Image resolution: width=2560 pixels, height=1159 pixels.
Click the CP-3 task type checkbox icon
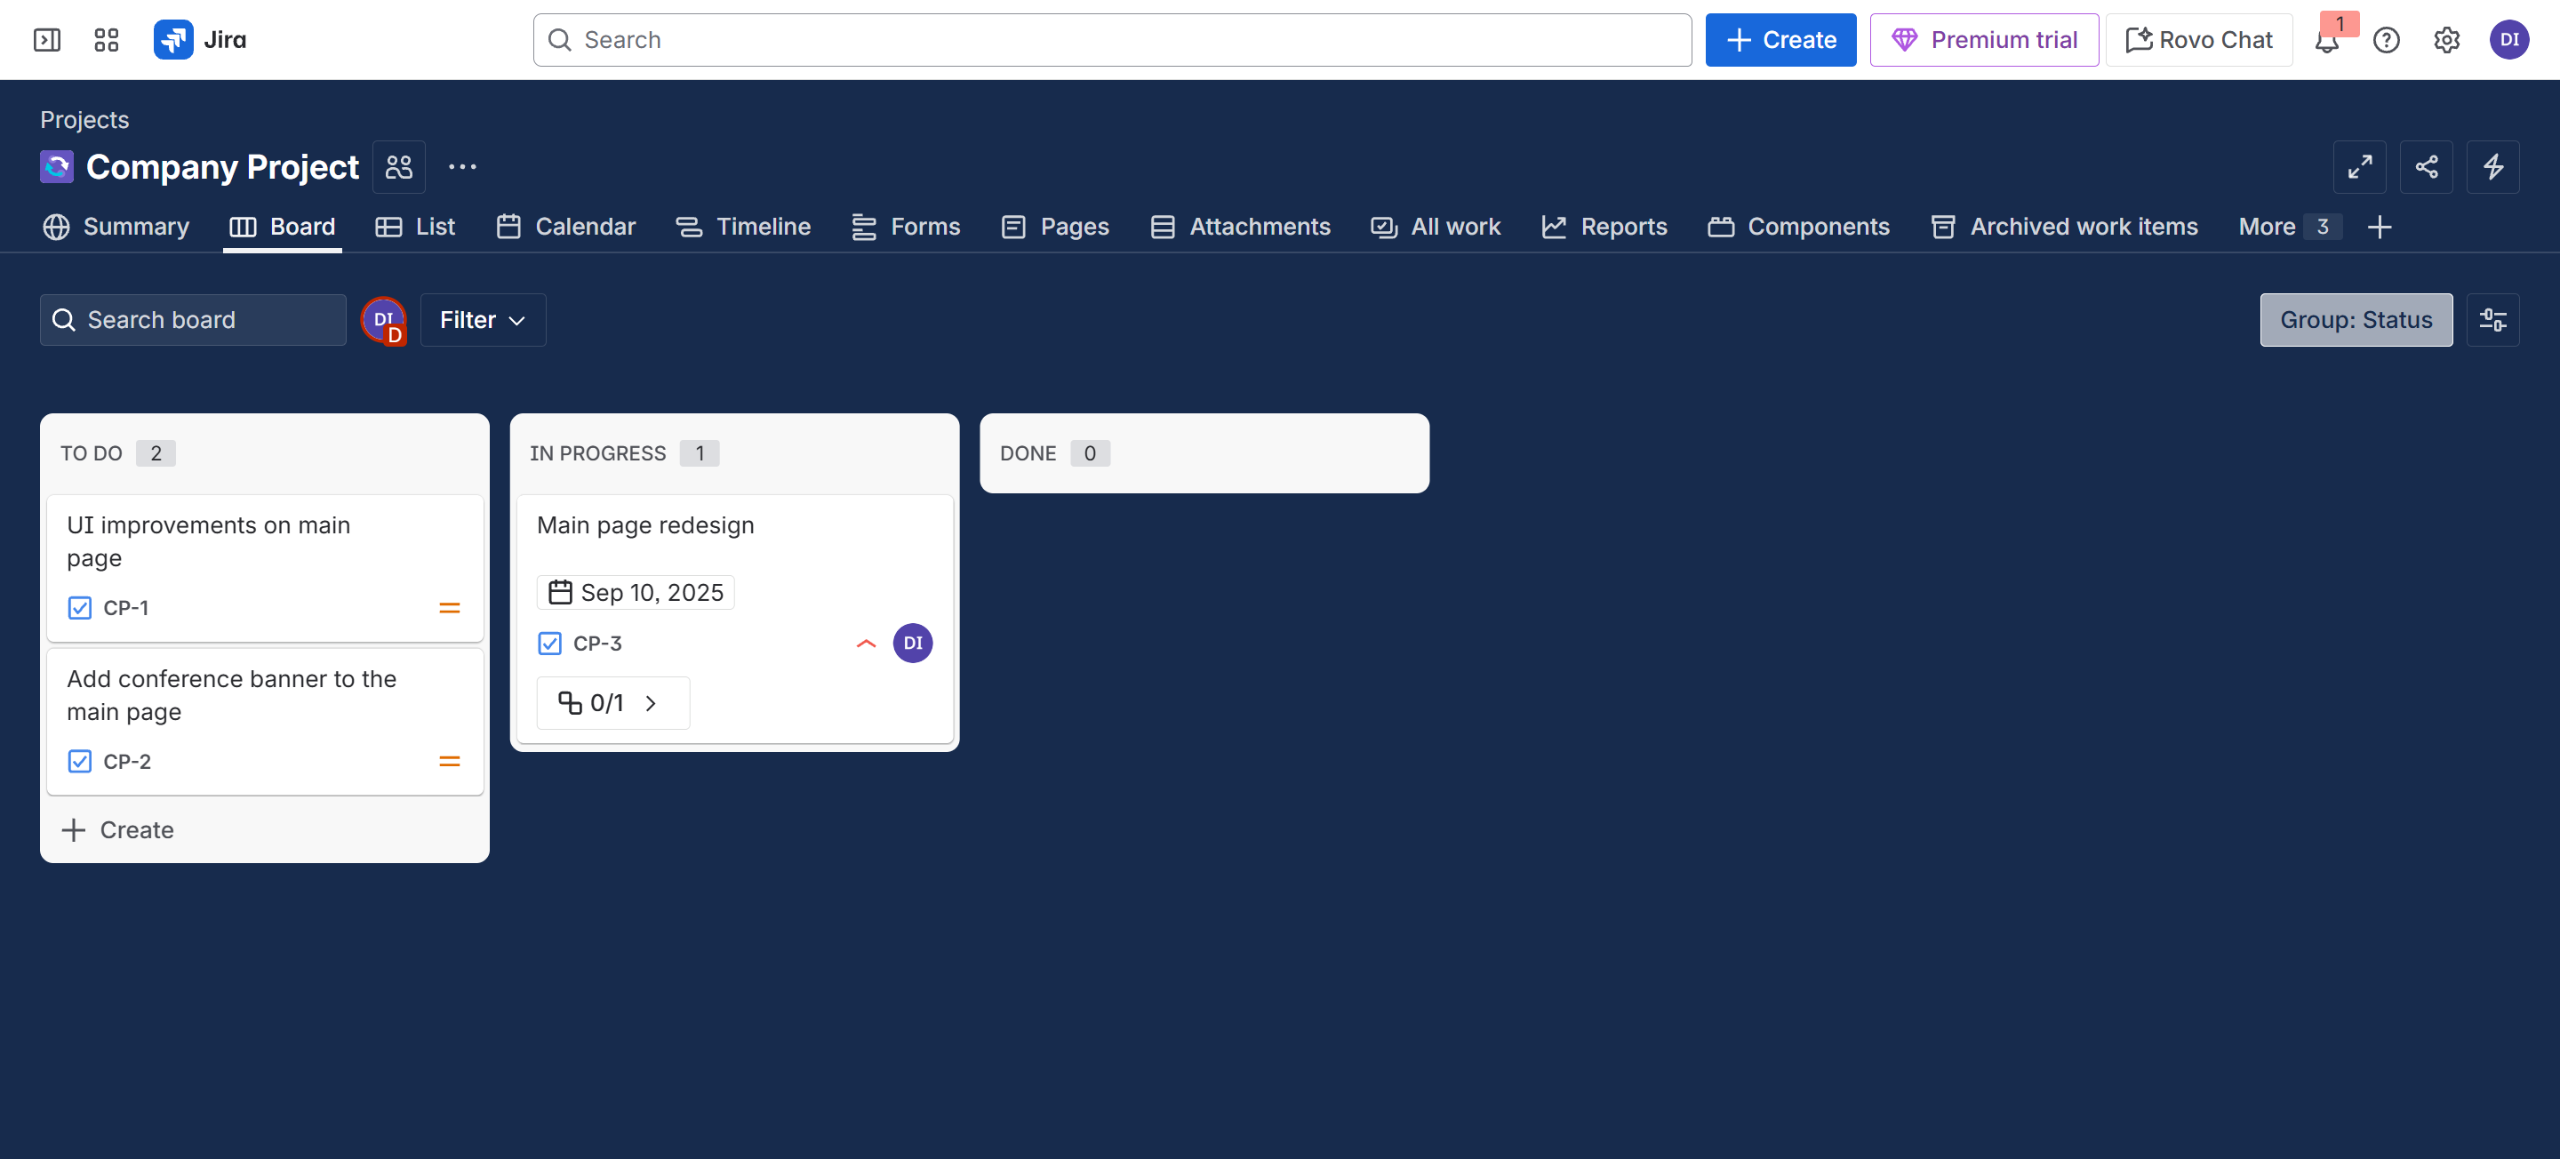click(x=550, y=644)
